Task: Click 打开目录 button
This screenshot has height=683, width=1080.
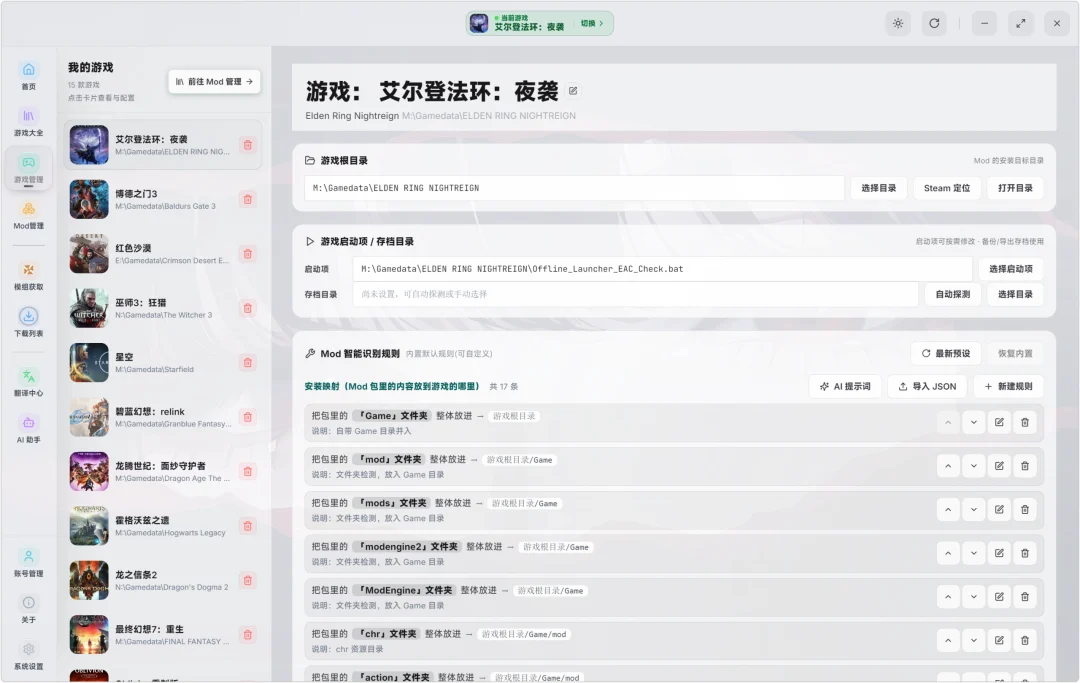Action: click(x=1015, y=188)
